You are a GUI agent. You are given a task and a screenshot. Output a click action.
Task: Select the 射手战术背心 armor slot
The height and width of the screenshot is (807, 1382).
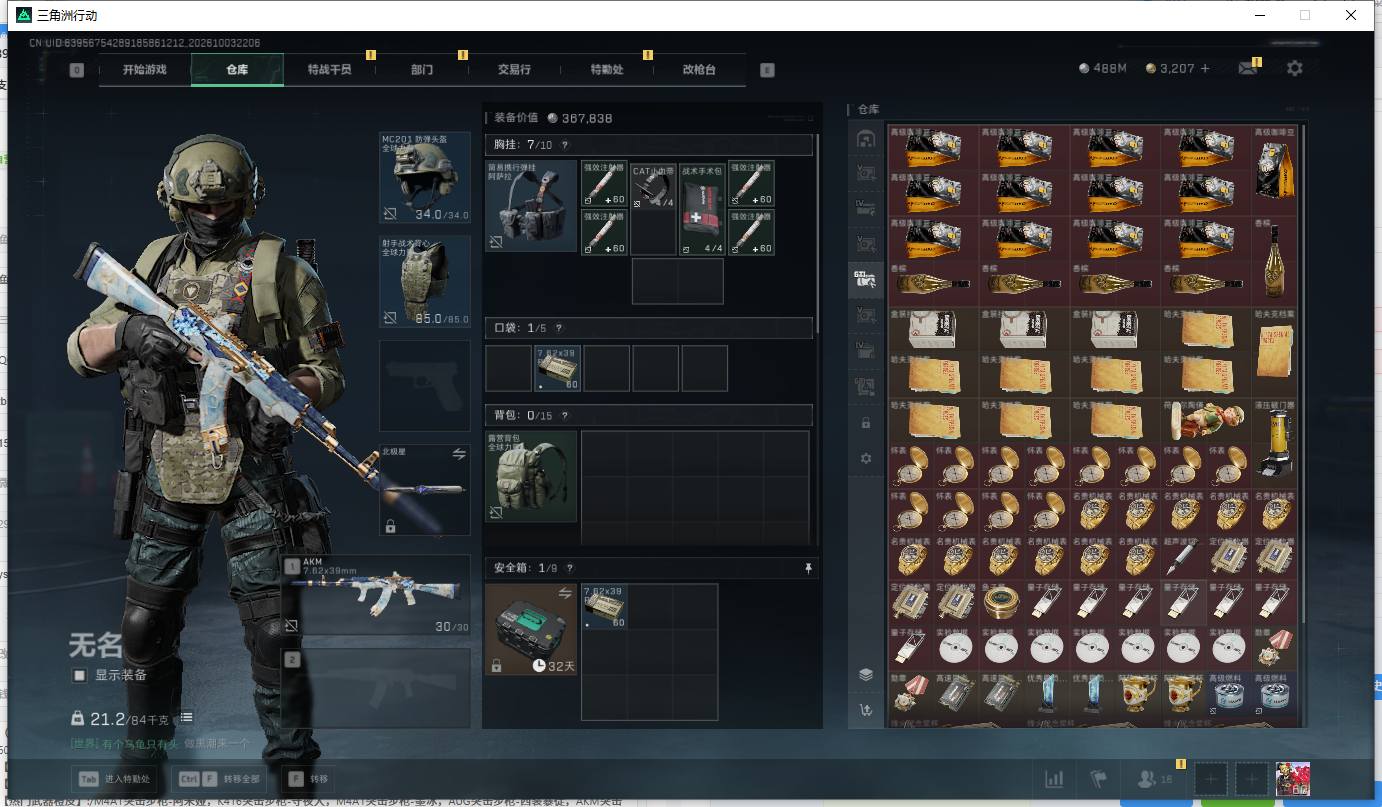425,281
